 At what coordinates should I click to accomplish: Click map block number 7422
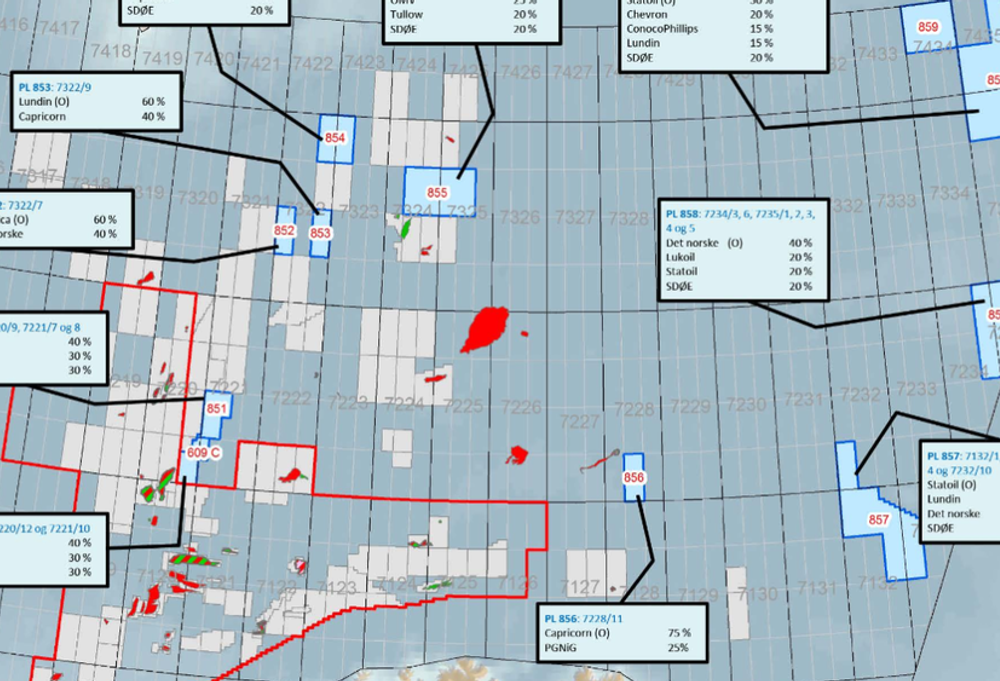point(312,64)
